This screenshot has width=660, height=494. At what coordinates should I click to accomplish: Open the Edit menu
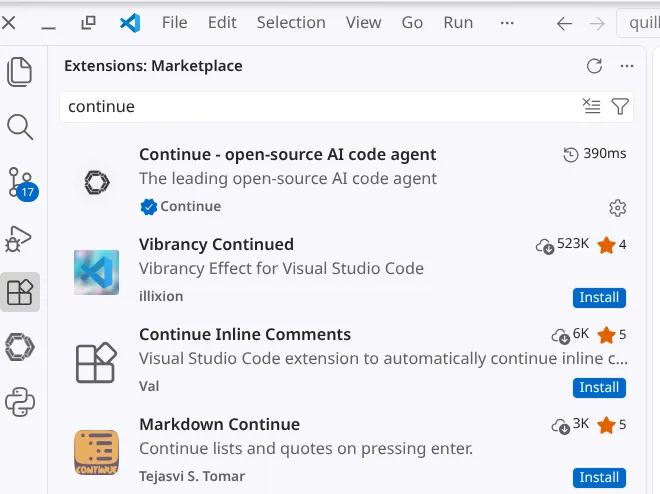coord(222,23)
